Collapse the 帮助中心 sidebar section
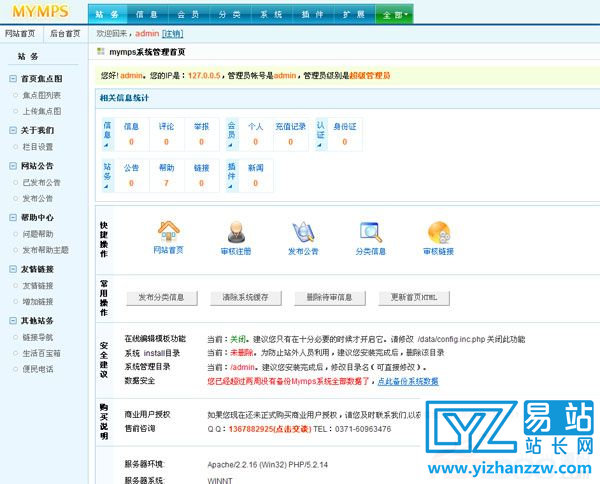Screen dimensions: 600x484 pos(13,217)
